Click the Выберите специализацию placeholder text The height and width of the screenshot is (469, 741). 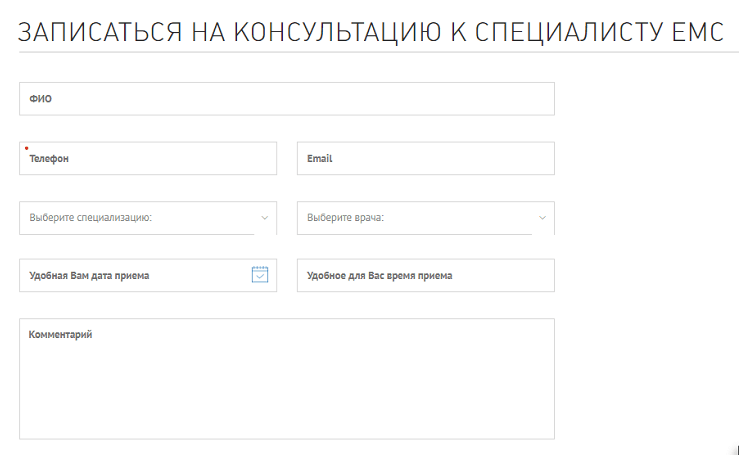point(90,218)
